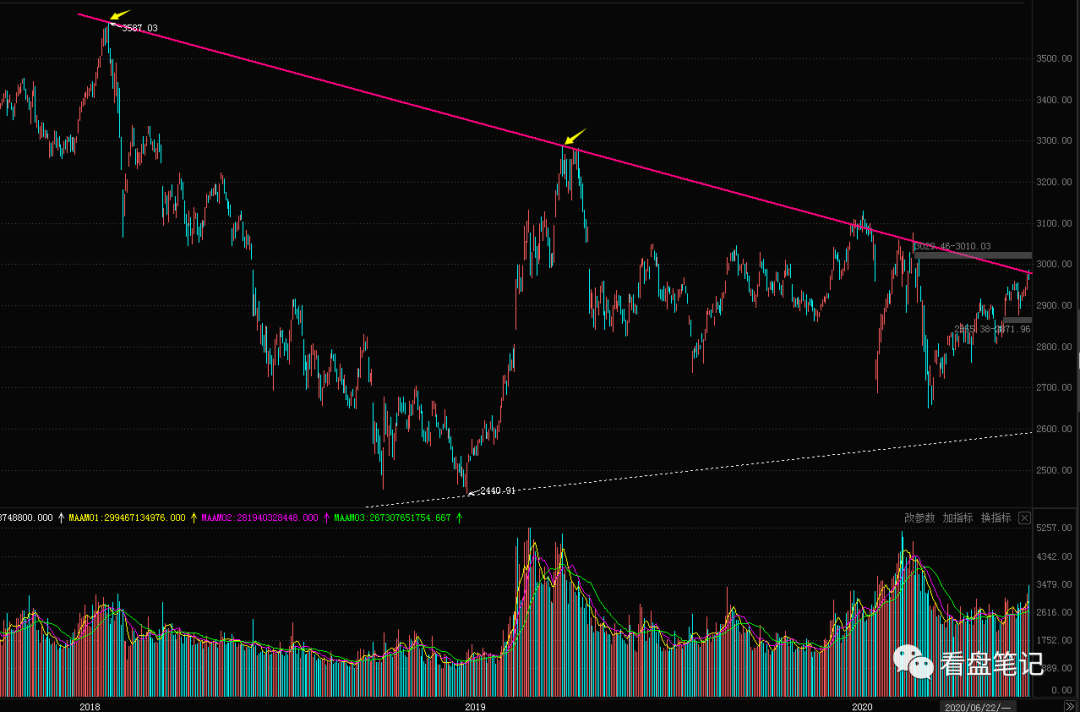Image resolution: width=1080 pixels, height=712 pixels.
Task: Click the yellow arrow at 3587.03 peak
Action: pos(119,16)
